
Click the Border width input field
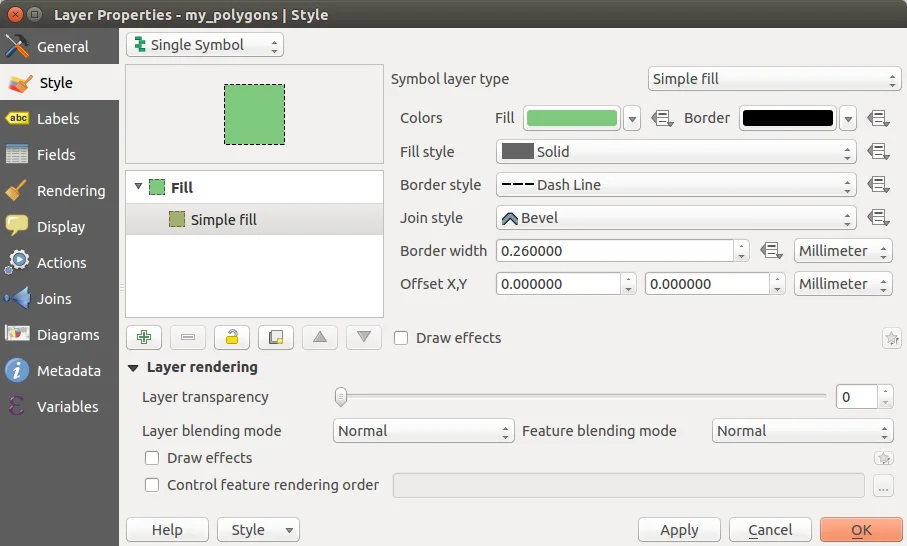tap(615, 251)
